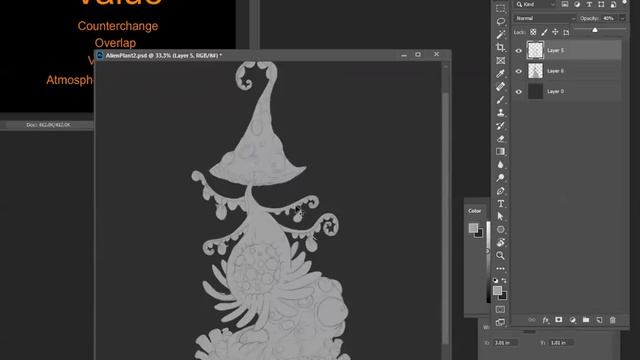The width and height of the screenshot is (640, 360).
Task: Set the toolbar foreground color
Action: click(x=497, y=290)
